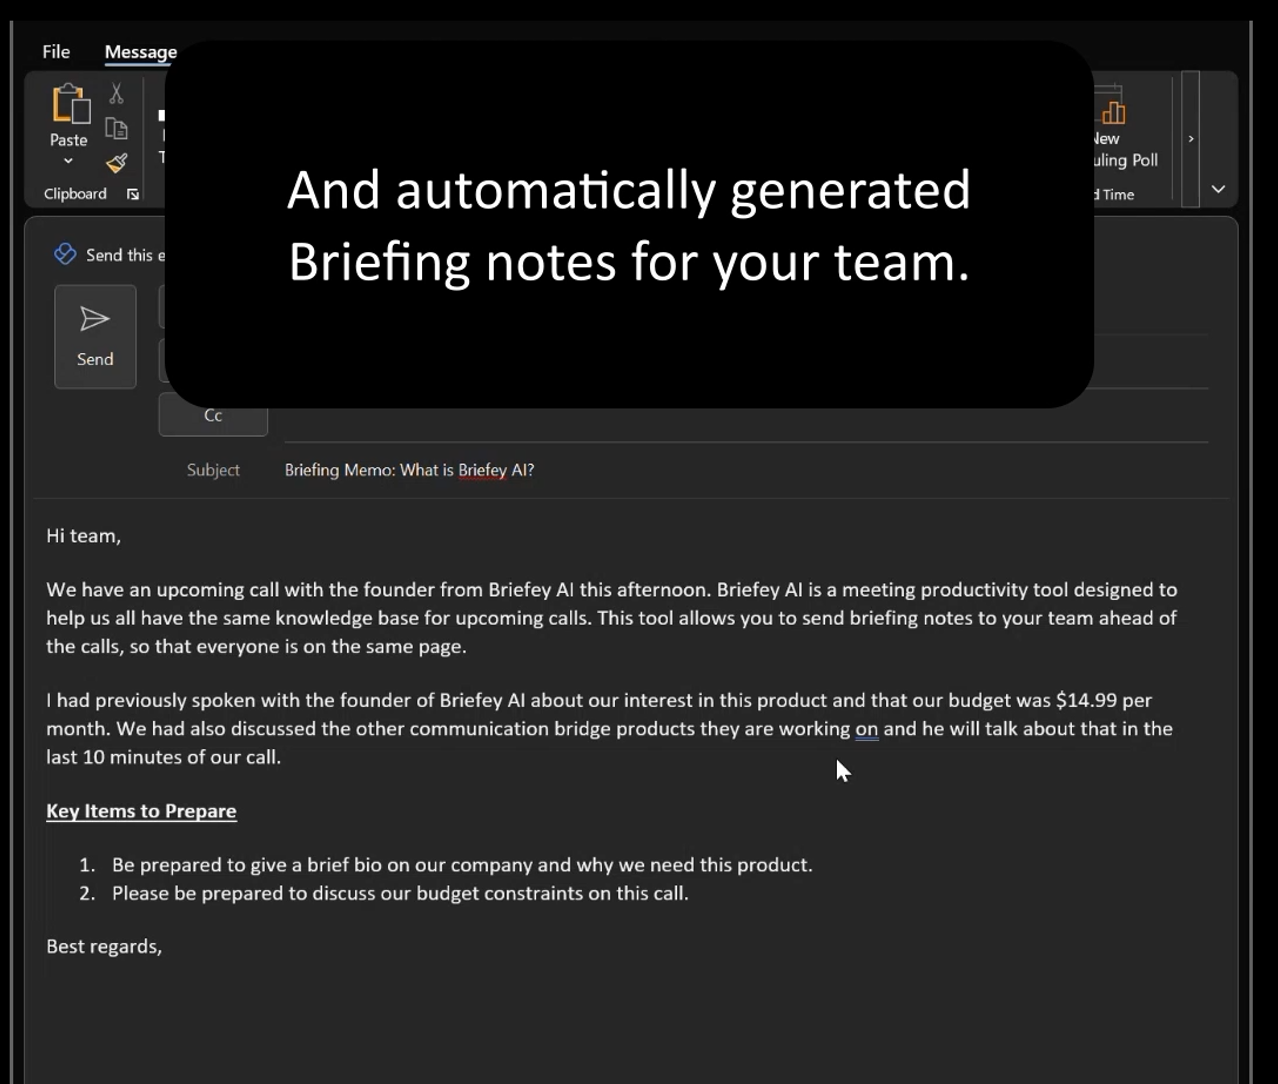Click the Paste clipboard icon
The height and width of the screenshot is (1084, 1278).
point(70,105)
